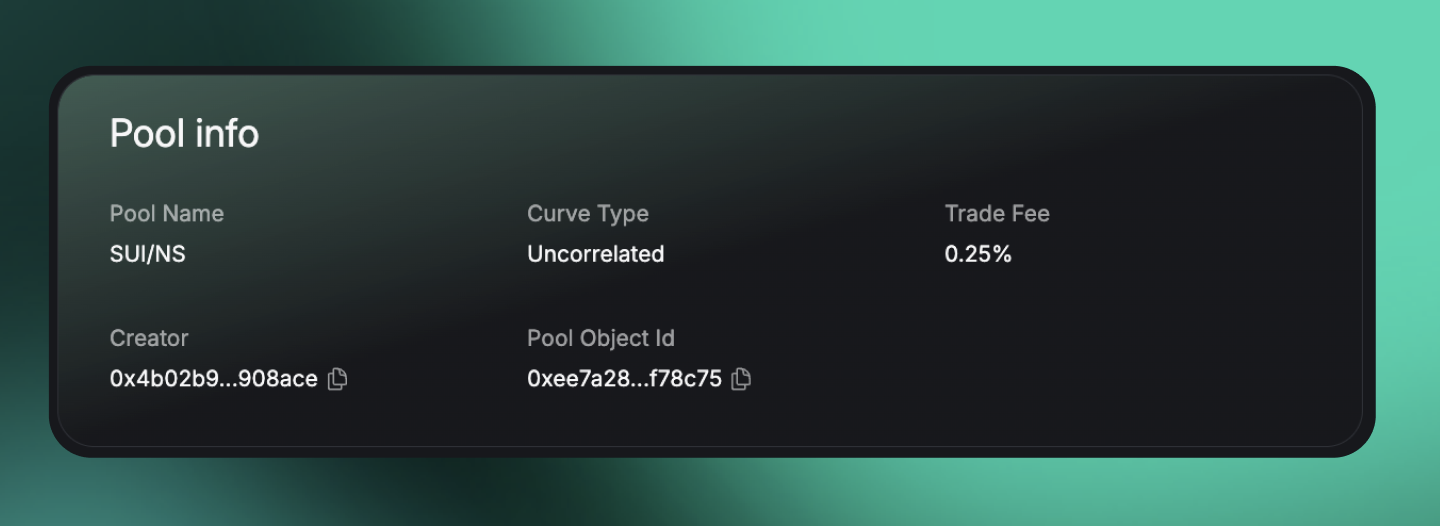Select the SUI/NS pool name value
The image size is (1440, 526).
pyautogui.click(x=147, y=254)
